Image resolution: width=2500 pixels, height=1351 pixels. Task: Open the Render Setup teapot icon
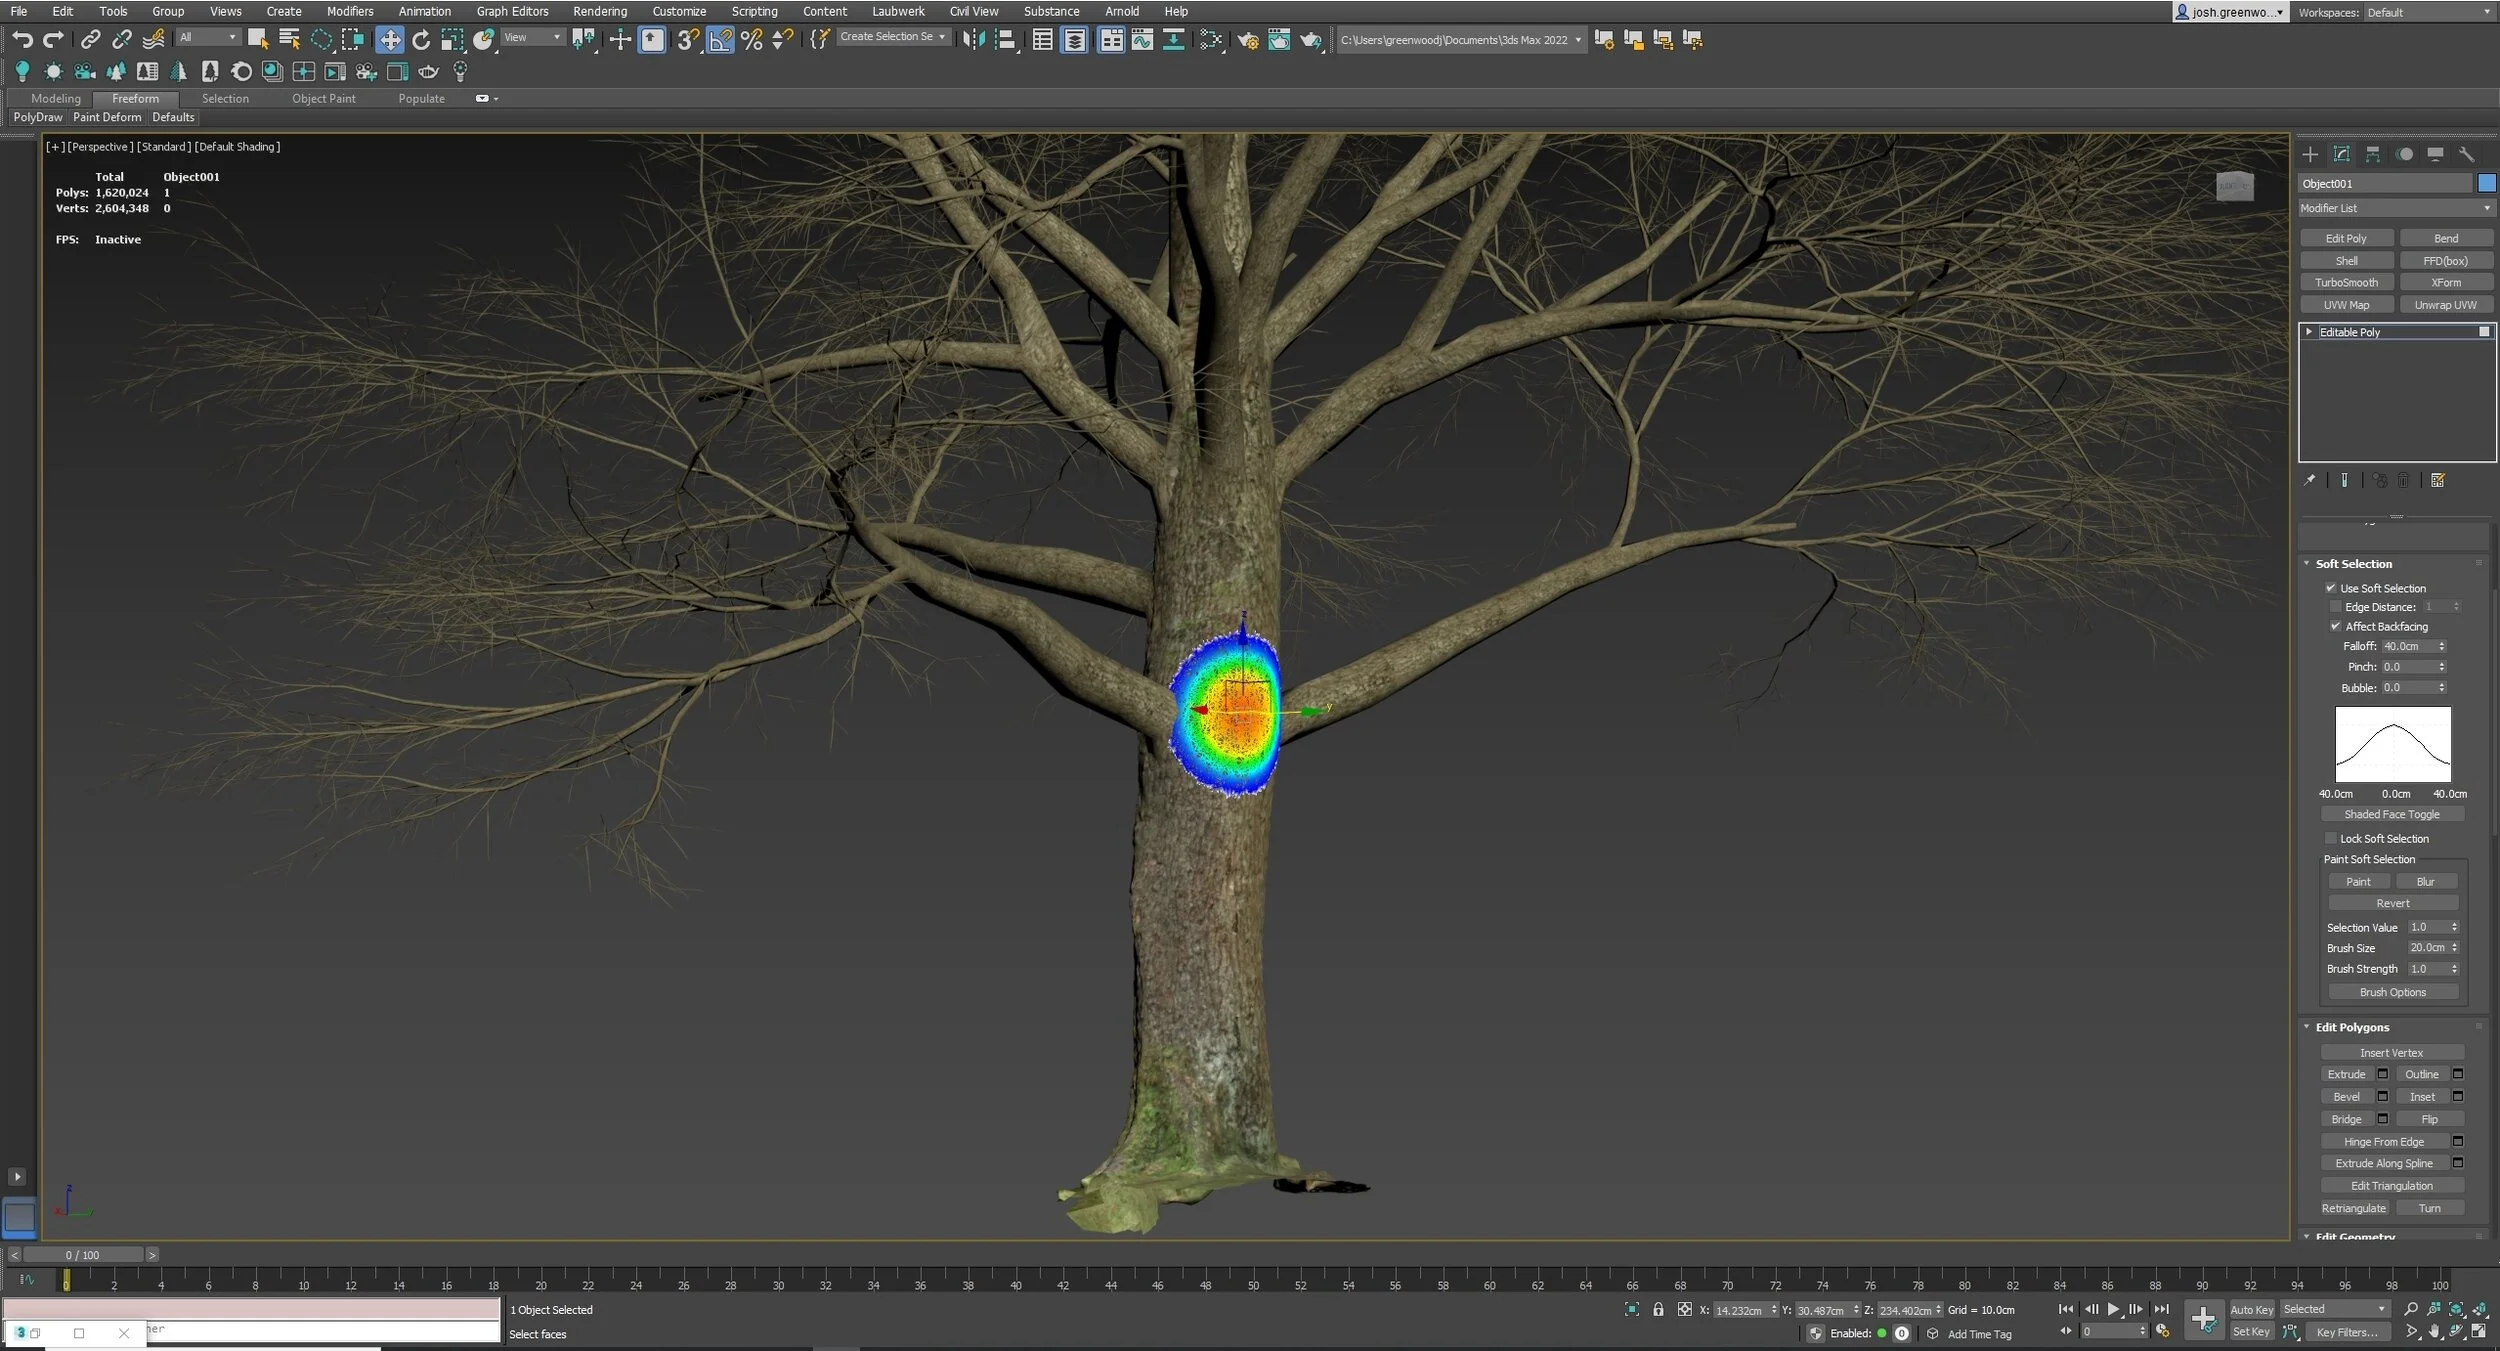(1247, 40)
